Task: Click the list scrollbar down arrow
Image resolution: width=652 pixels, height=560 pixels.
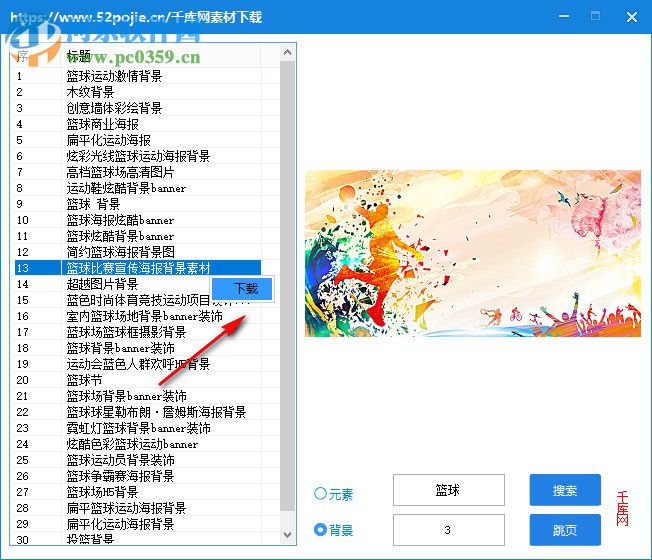Action: click(287, 535)
